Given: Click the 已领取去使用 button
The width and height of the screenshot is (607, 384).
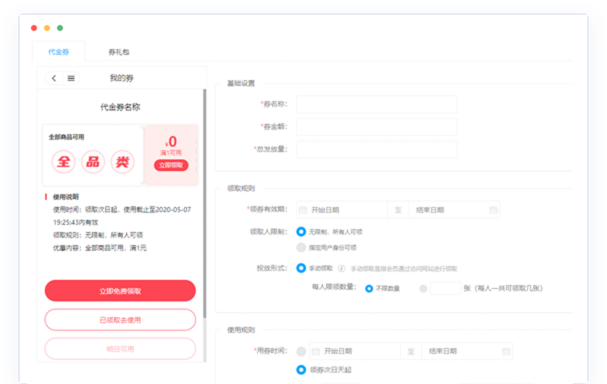Looking at the screenshot, I should tap(120, 320).
